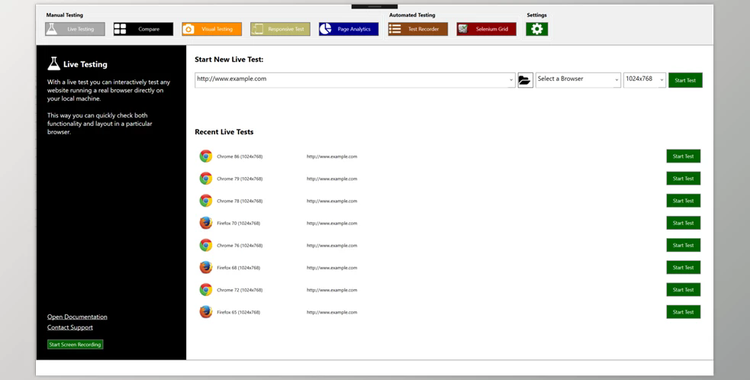The image size is (750, 380).
Task: Select the 'Chrome 76 (1024x768)' text
Action: 240,246
